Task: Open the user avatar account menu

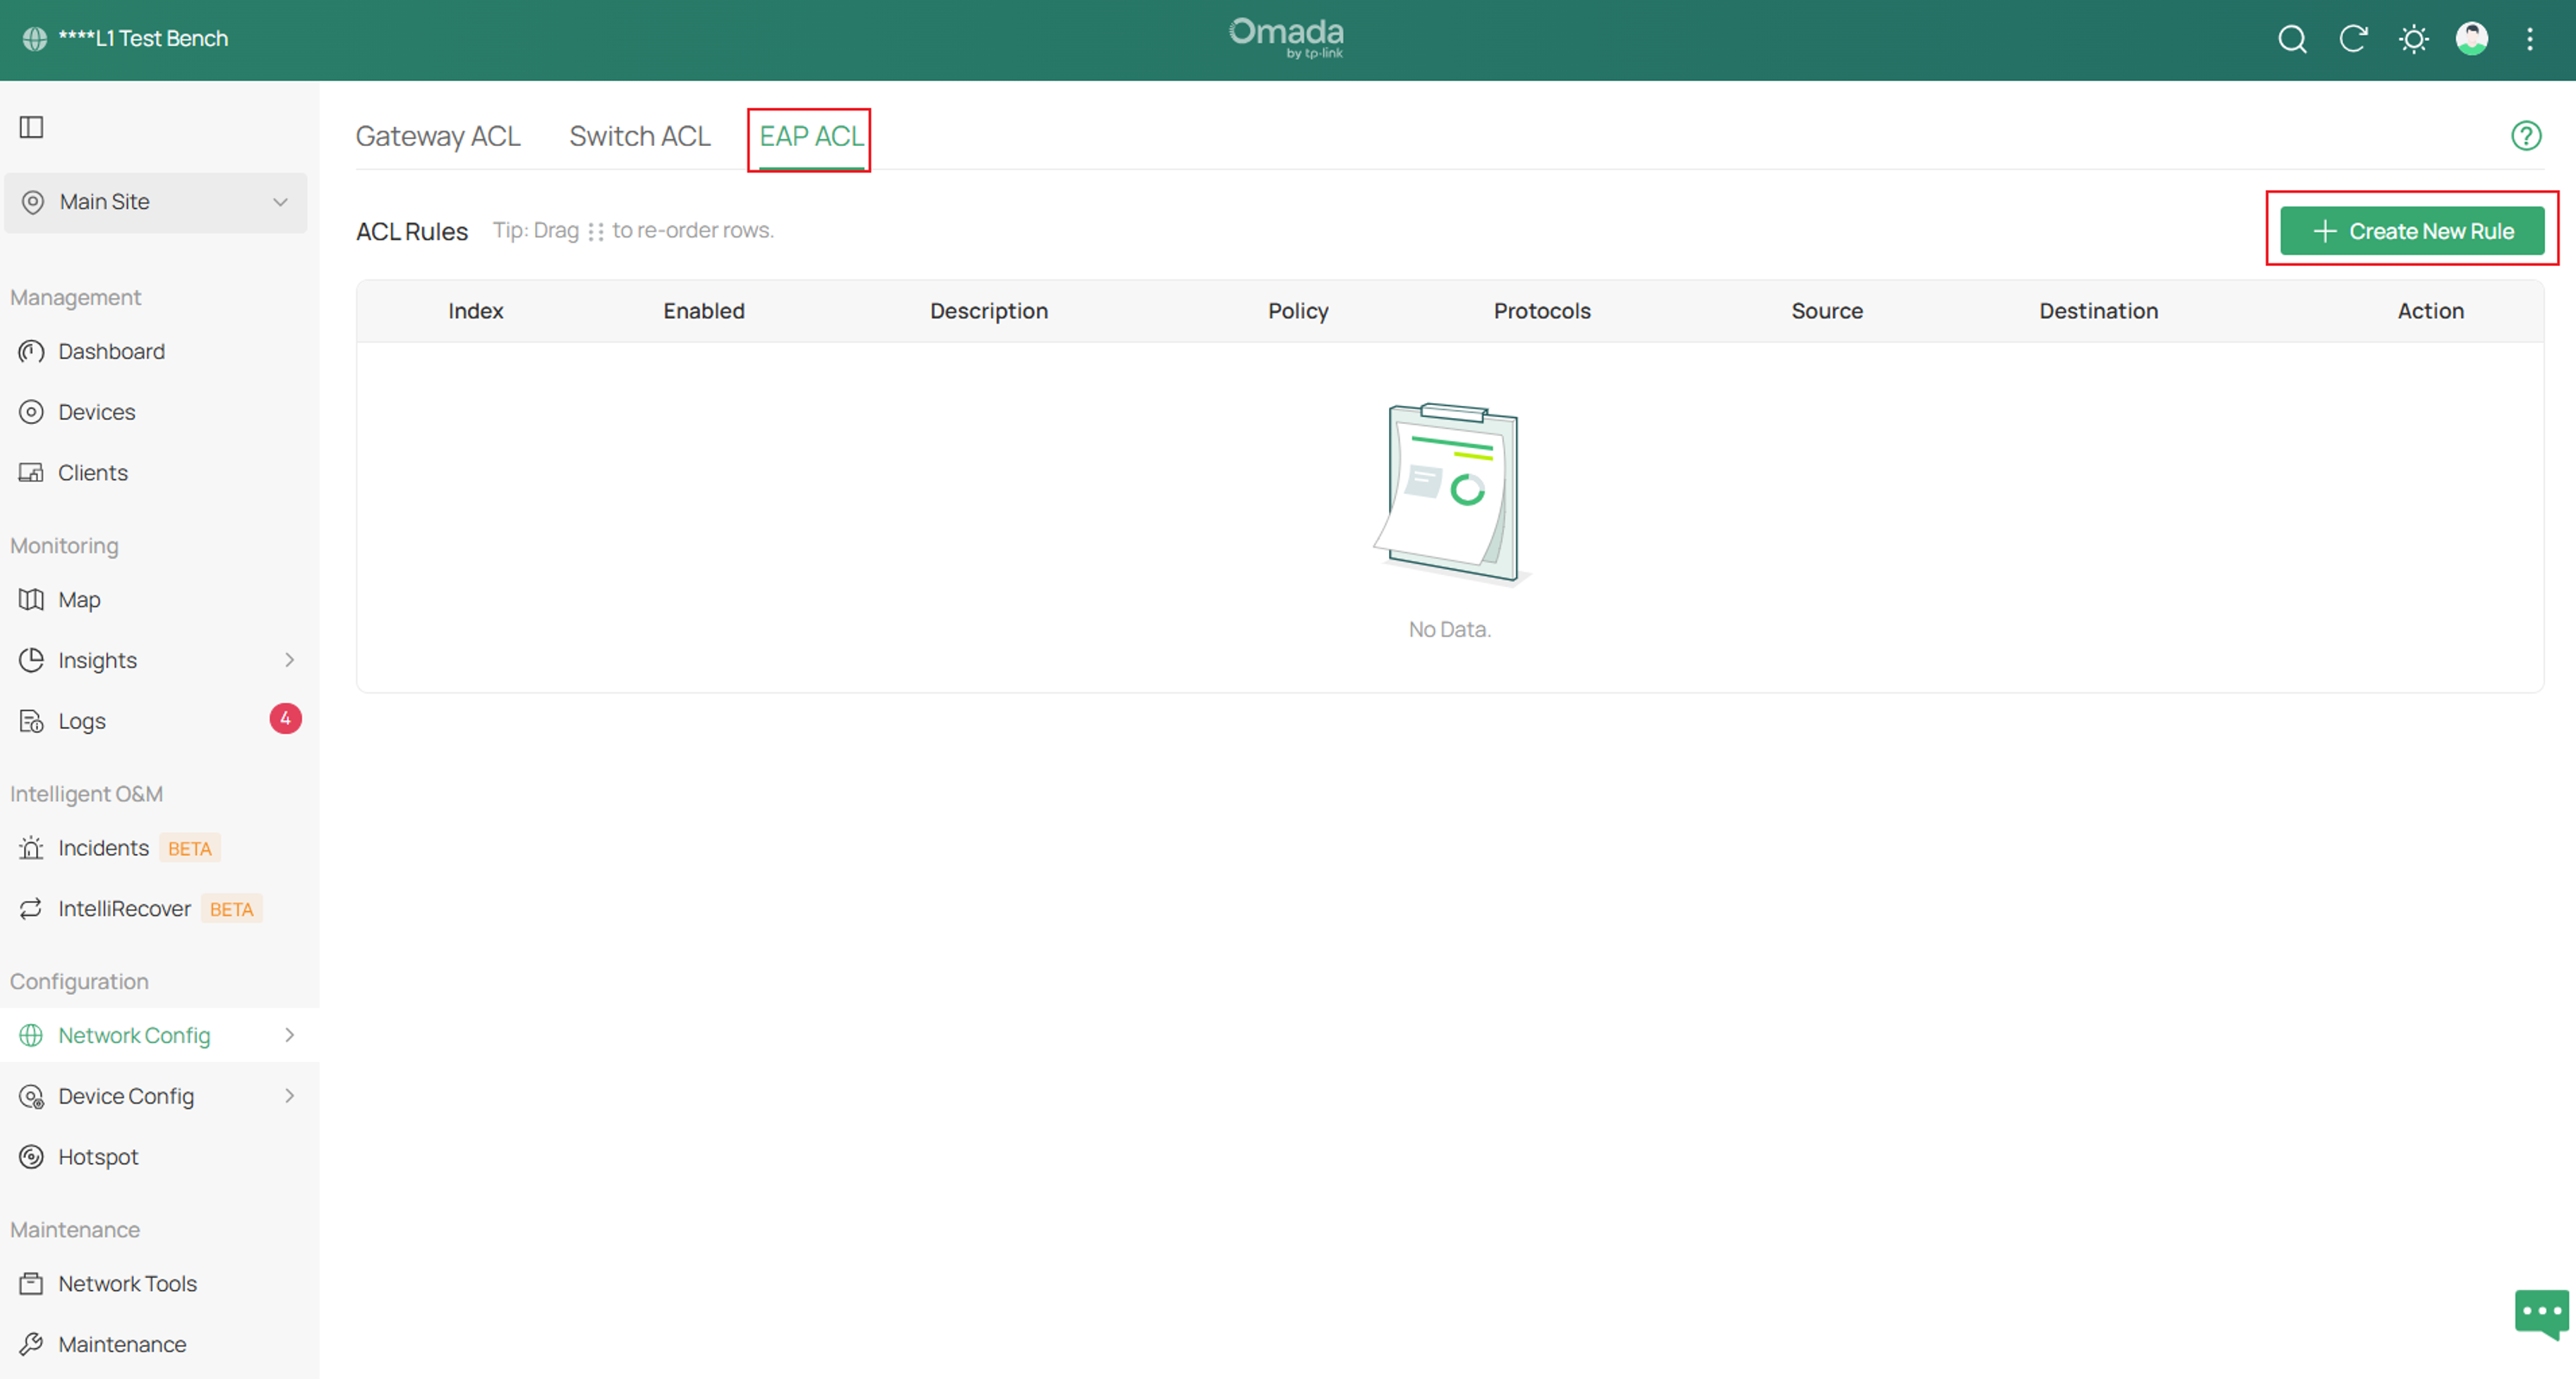Action: [x=2472, y=39]
